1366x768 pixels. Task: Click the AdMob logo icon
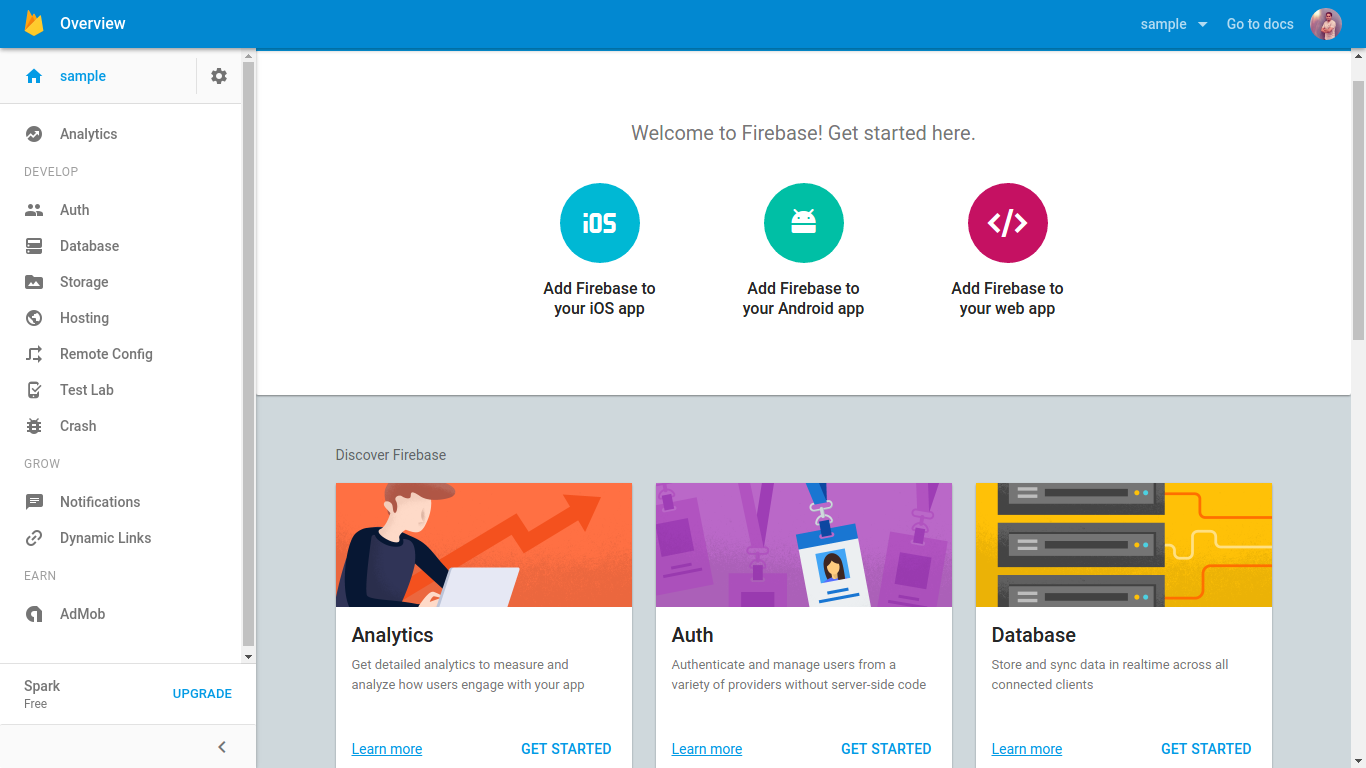(x=34, y=614)
